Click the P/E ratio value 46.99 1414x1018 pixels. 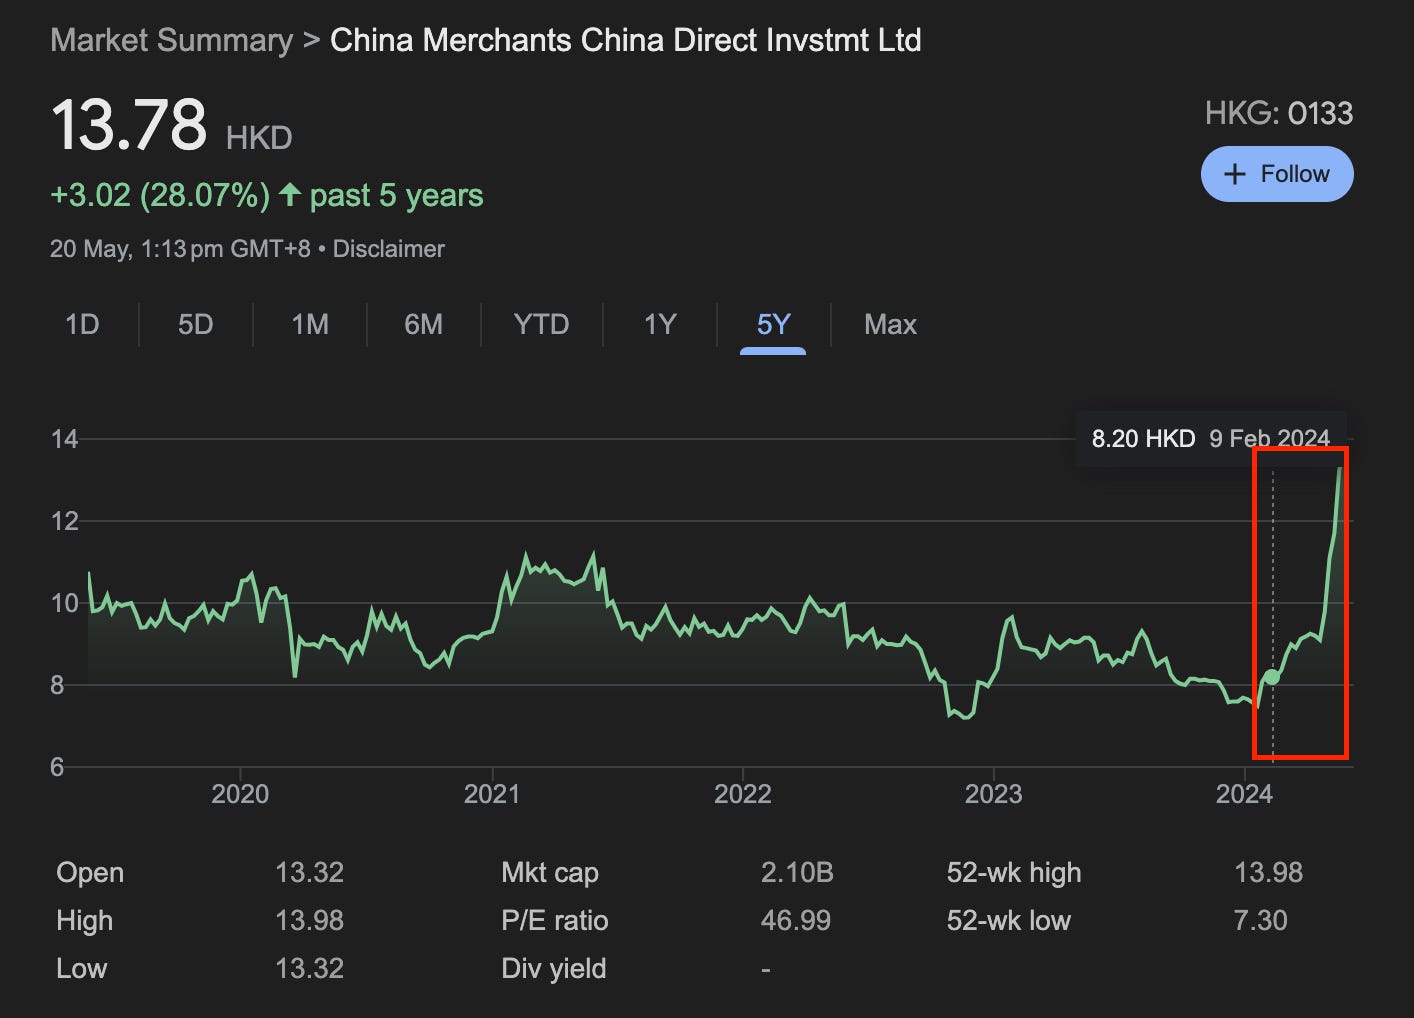(x=796, y=920)
